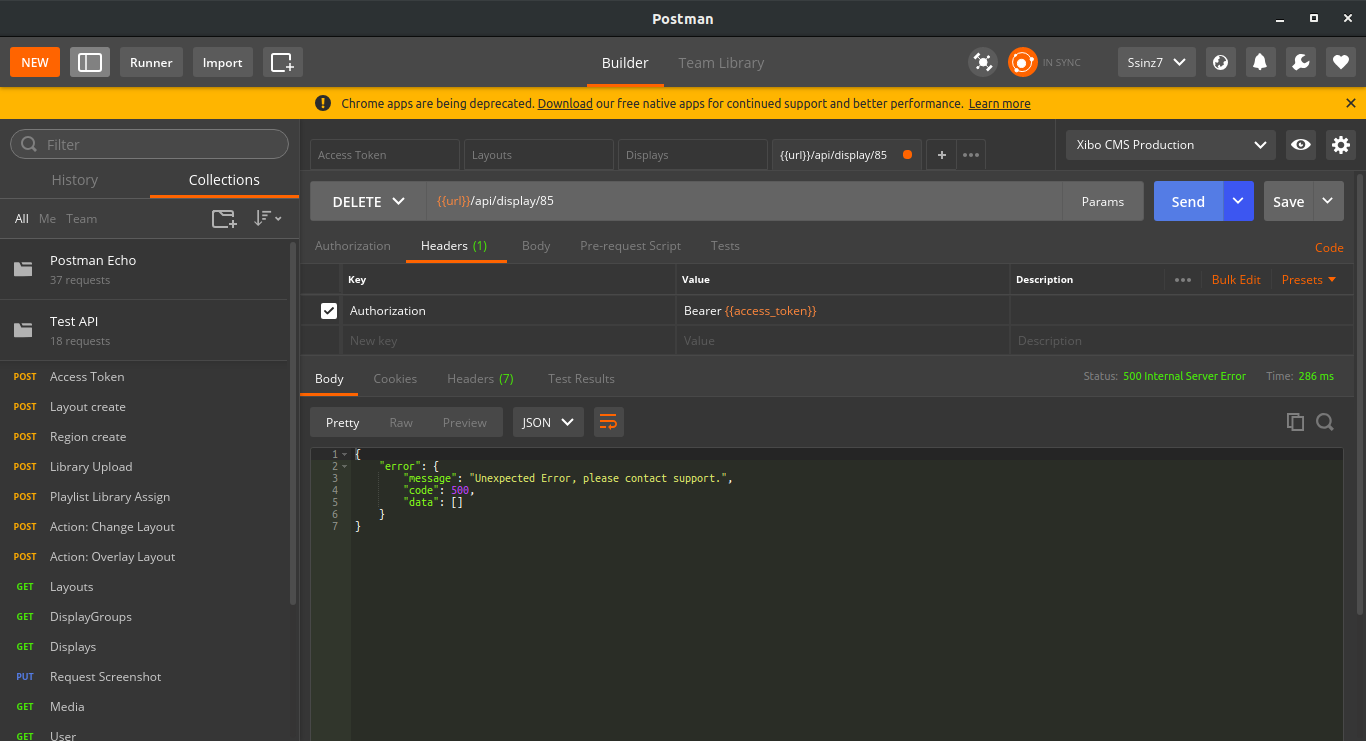The image size is (1366, 741).
Task: Click the heart icon
Action: pos(1341,62)
